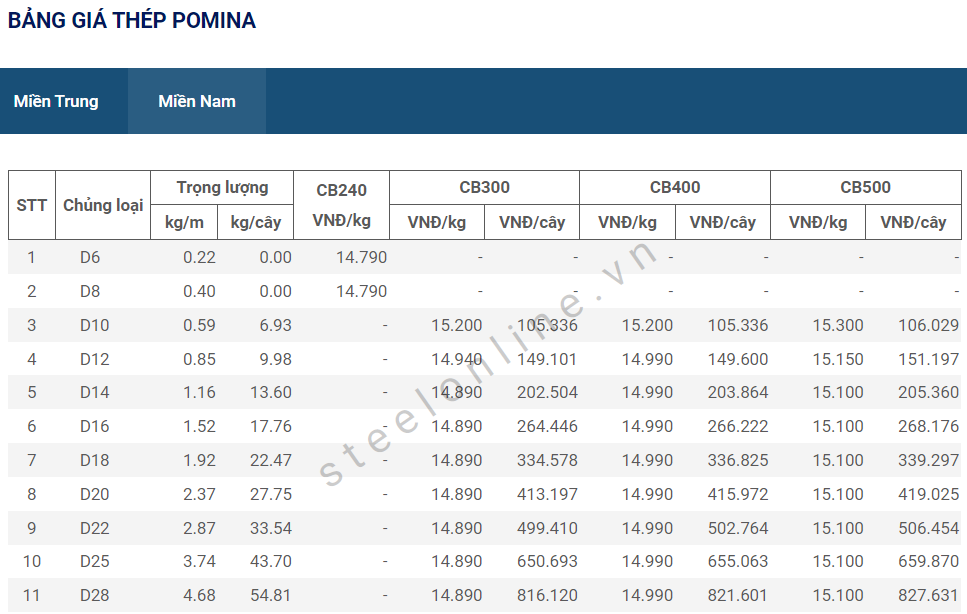Select the Chủng loại column header

103,205
